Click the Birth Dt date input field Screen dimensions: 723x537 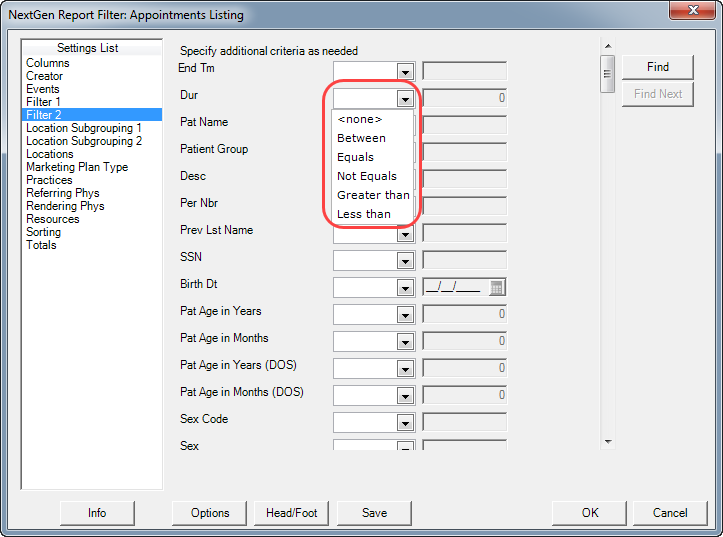coord(456,288)
